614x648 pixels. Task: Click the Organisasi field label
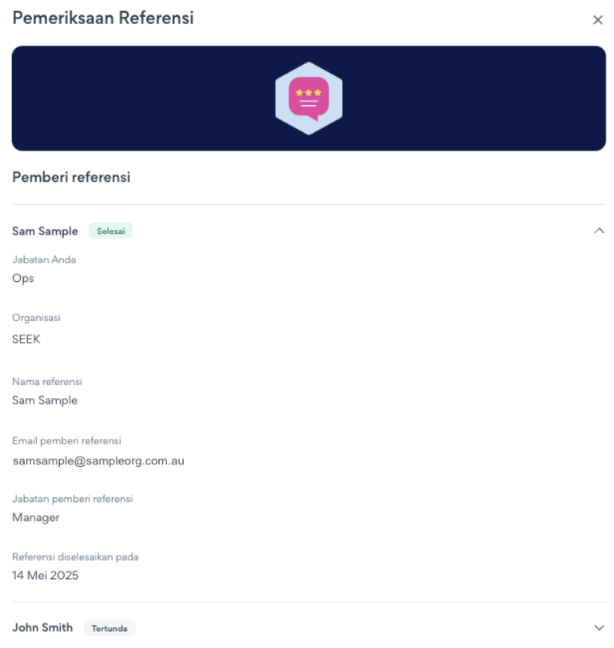click(36, 318)
